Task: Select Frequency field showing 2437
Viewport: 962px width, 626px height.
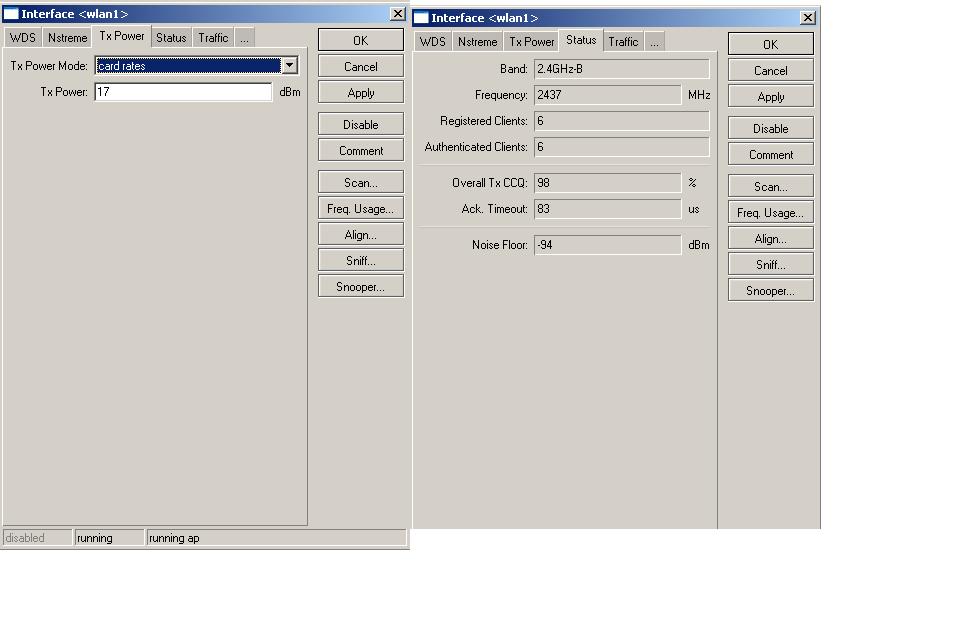Action: [x=607, y=95]
